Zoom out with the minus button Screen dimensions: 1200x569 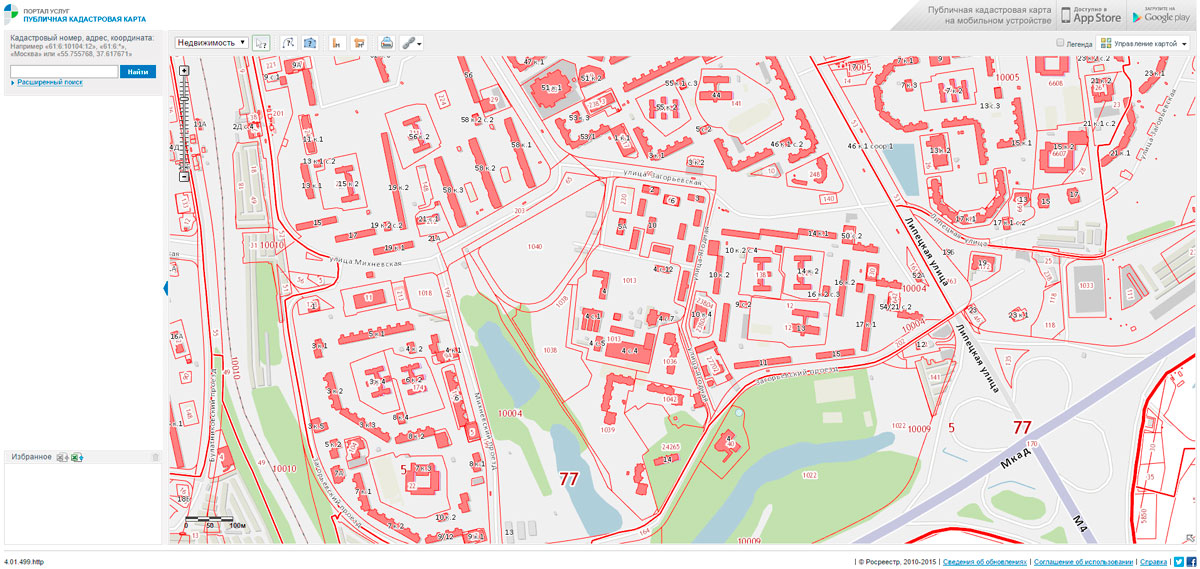(184, 177)
